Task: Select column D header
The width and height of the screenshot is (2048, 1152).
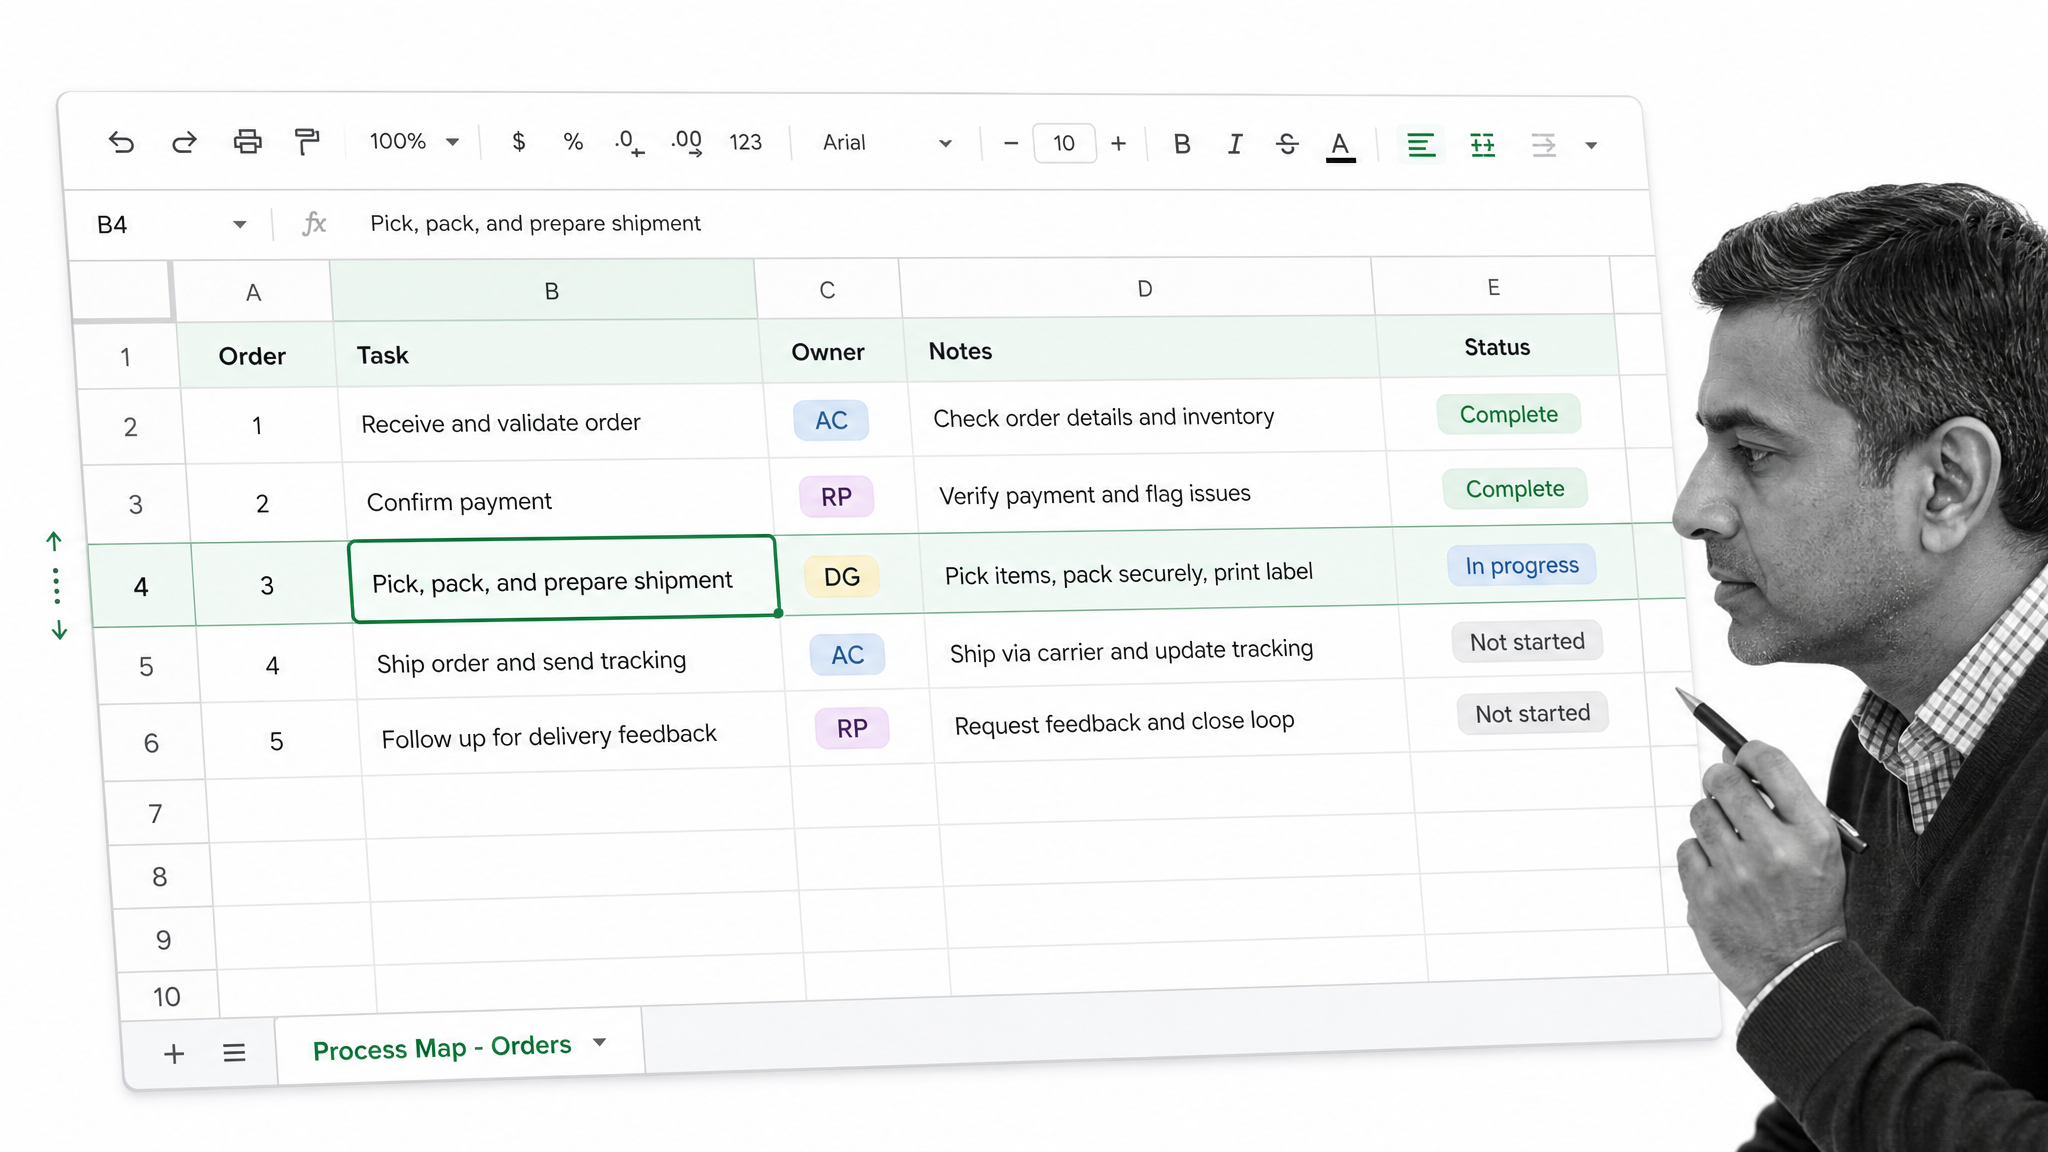Action: coord(1138,288)
